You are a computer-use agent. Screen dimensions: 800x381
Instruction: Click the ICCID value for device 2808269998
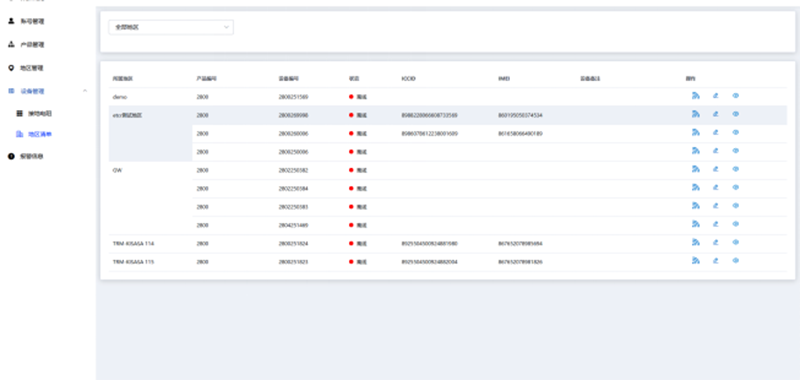(x=430, y=115)
